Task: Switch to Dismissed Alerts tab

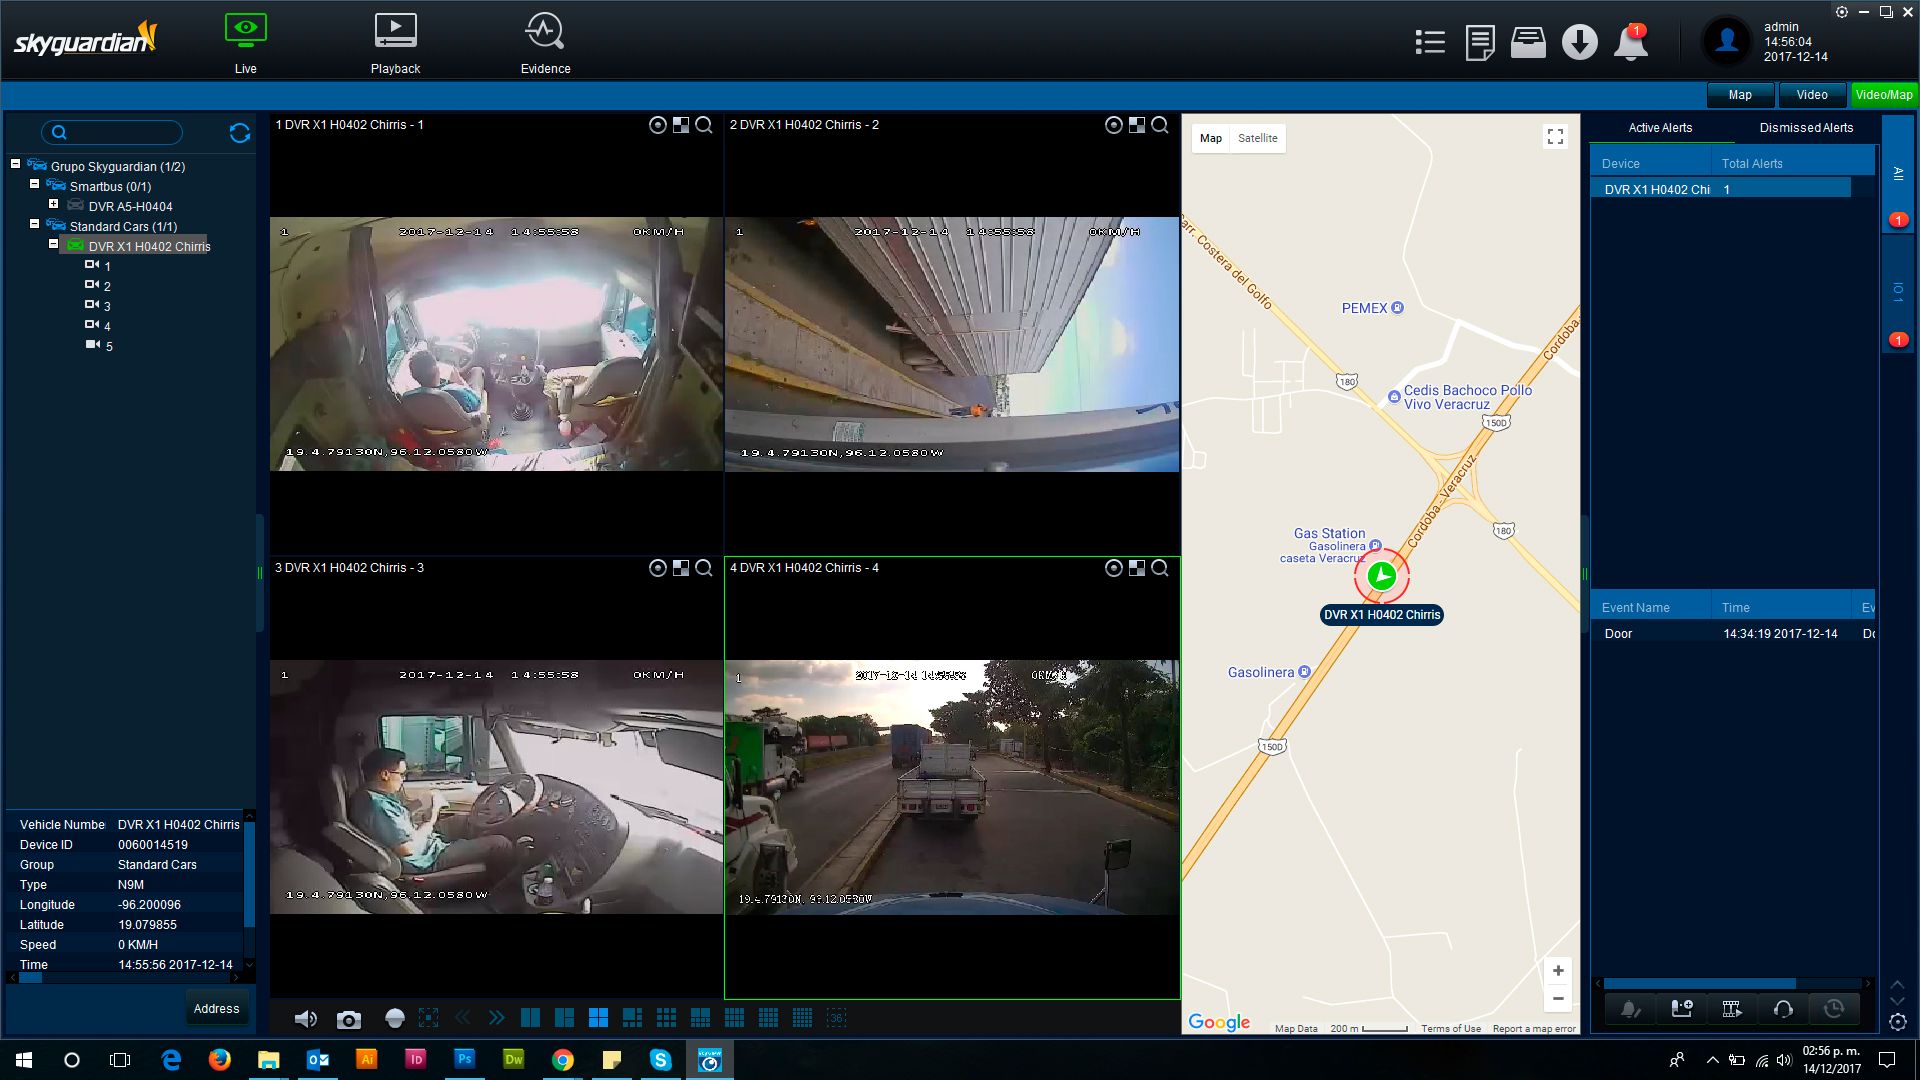Action: pos(1805,128)
